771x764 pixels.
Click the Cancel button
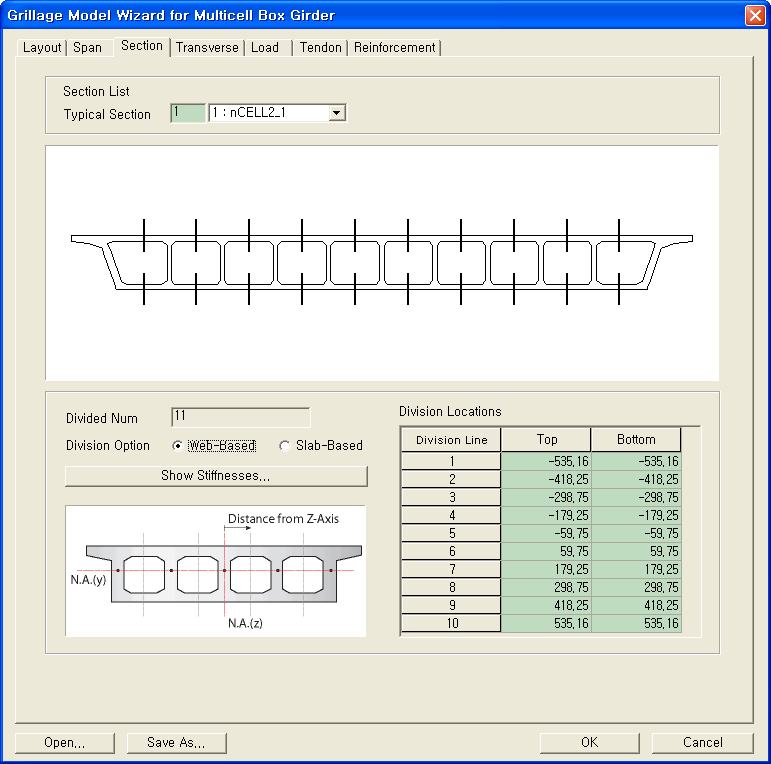(703, 742)
